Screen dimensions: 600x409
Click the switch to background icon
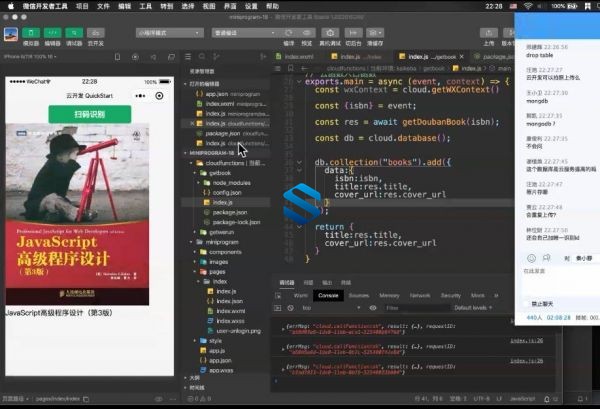pos(353,33)
